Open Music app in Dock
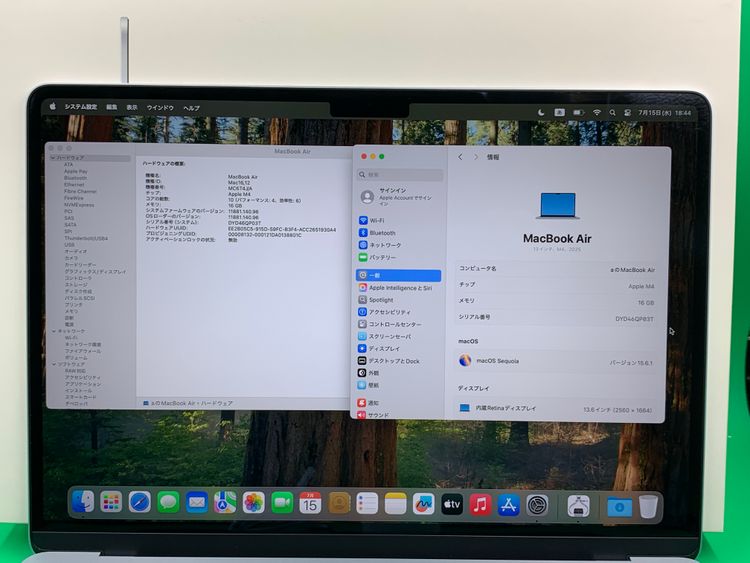The width and height of the screenshot is (750, 563). (480, 505)
